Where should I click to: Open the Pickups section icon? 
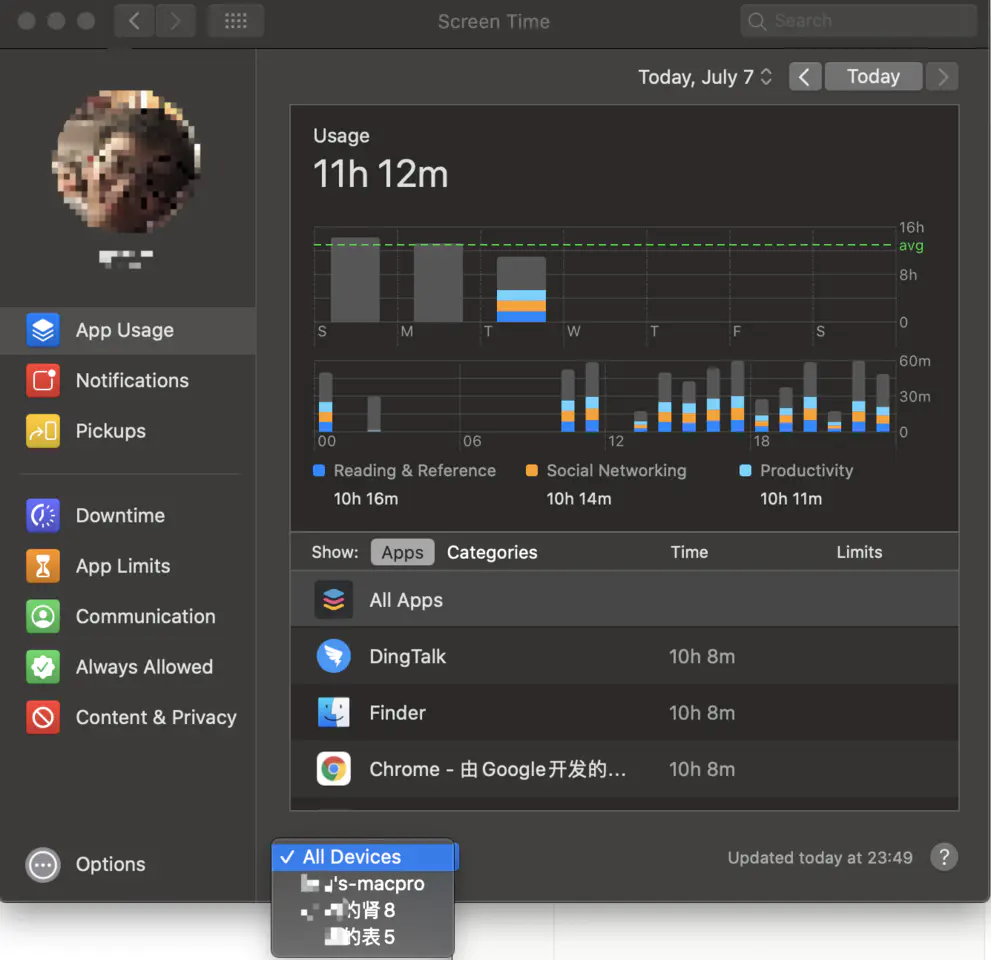[x=43, y=431]
